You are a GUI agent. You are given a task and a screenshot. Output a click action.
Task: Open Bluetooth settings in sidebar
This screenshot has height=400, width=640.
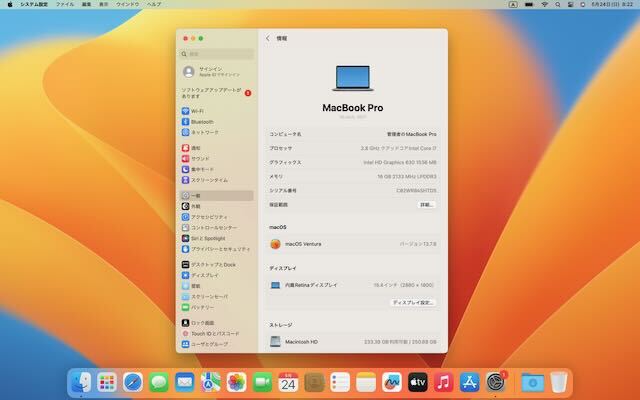click(x=217, y=122)
